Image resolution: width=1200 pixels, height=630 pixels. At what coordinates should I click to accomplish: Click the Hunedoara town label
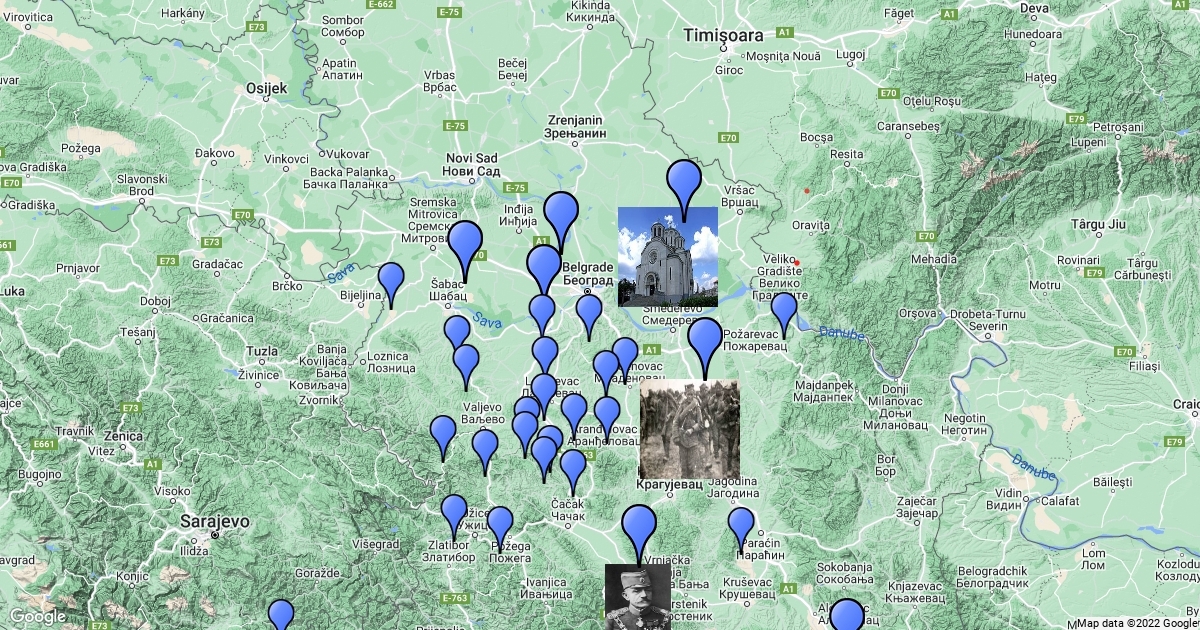point(1033,34)
